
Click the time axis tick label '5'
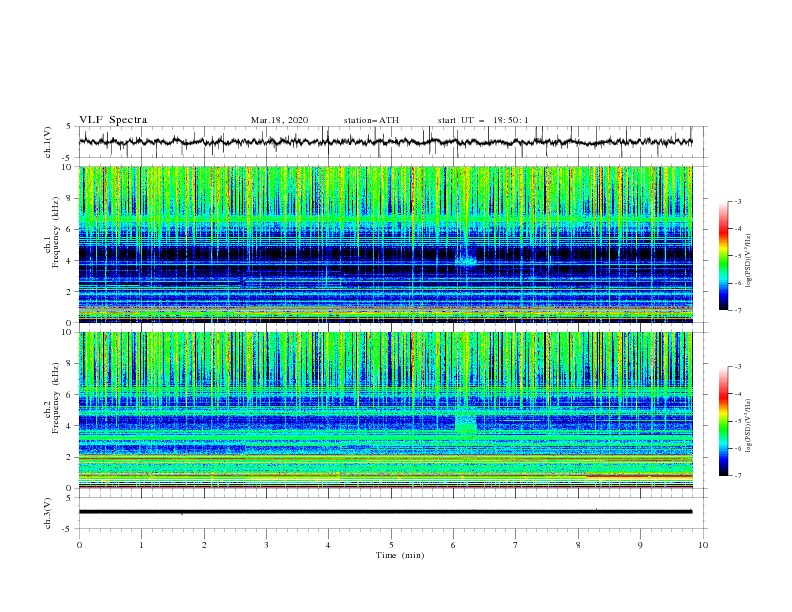391,545
